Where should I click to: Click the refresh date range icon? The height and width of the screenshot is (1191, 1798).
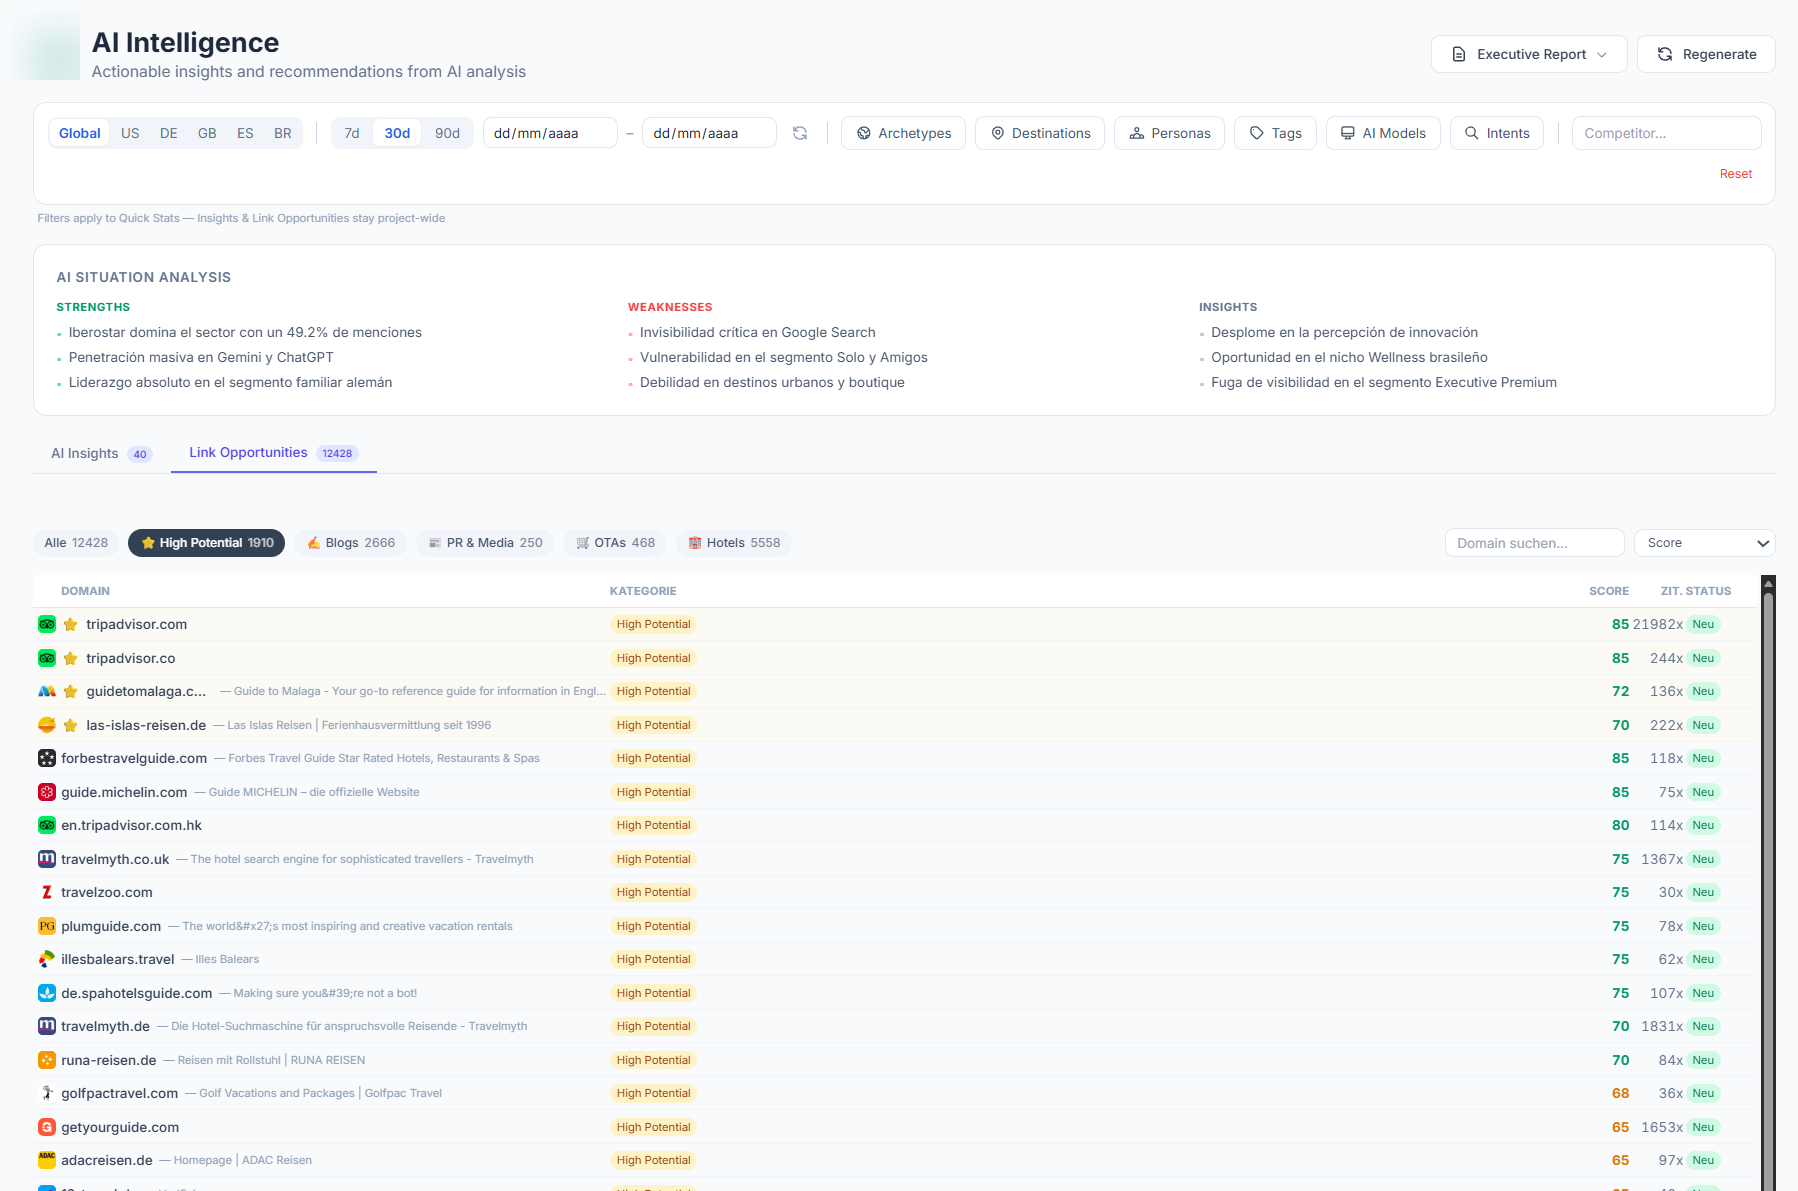tap(800, 133)
